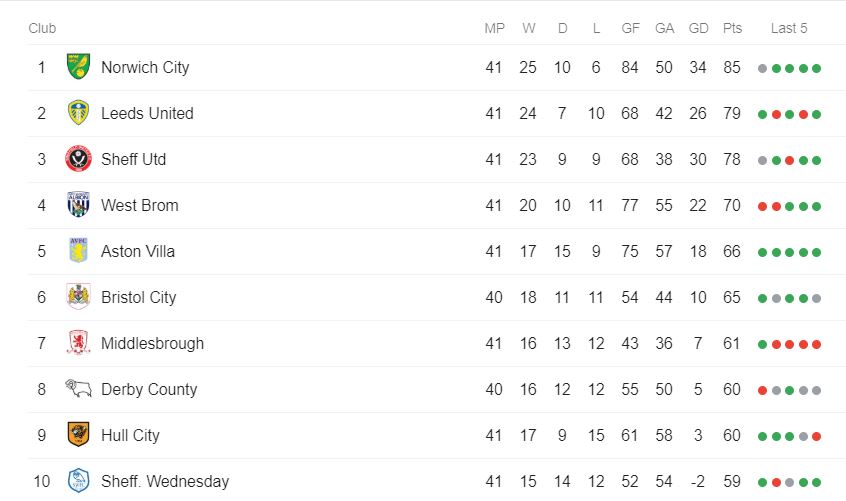Open the Norwich City team name link
This screenshot has width=846, height=501.
145,67
